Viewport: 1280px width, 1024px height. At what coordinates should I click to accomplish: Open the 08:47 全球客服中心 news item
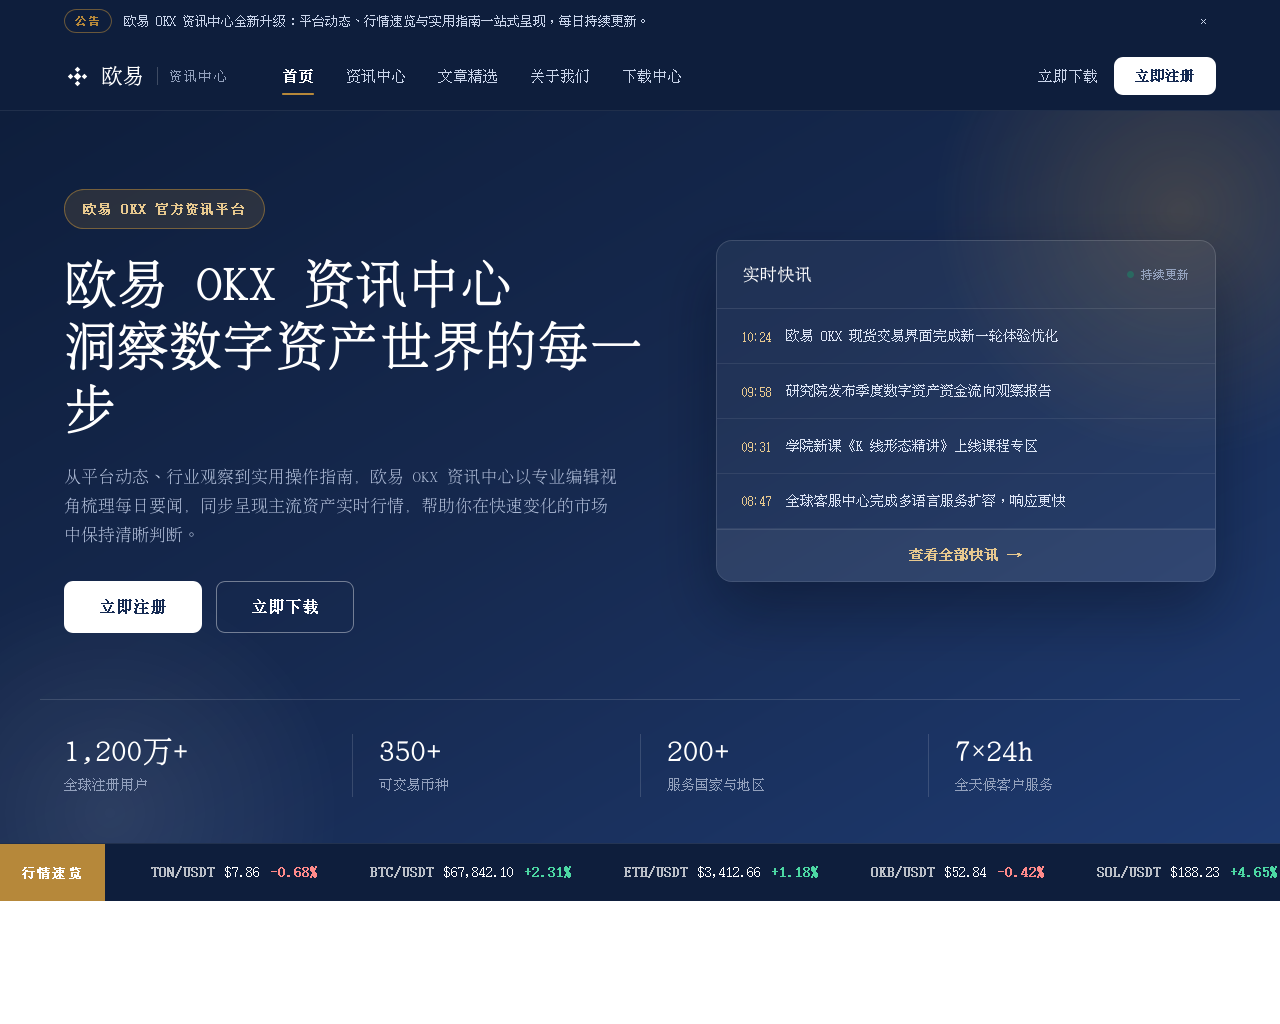pos(966,501)
